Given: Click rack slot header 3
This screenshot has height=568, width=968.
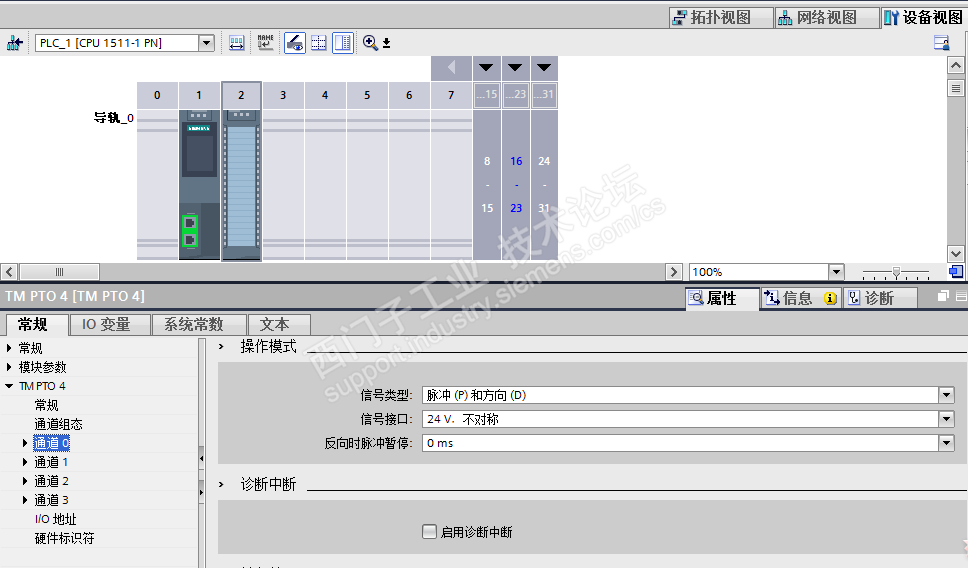Looking at the screenshot, I should point(283,95).
